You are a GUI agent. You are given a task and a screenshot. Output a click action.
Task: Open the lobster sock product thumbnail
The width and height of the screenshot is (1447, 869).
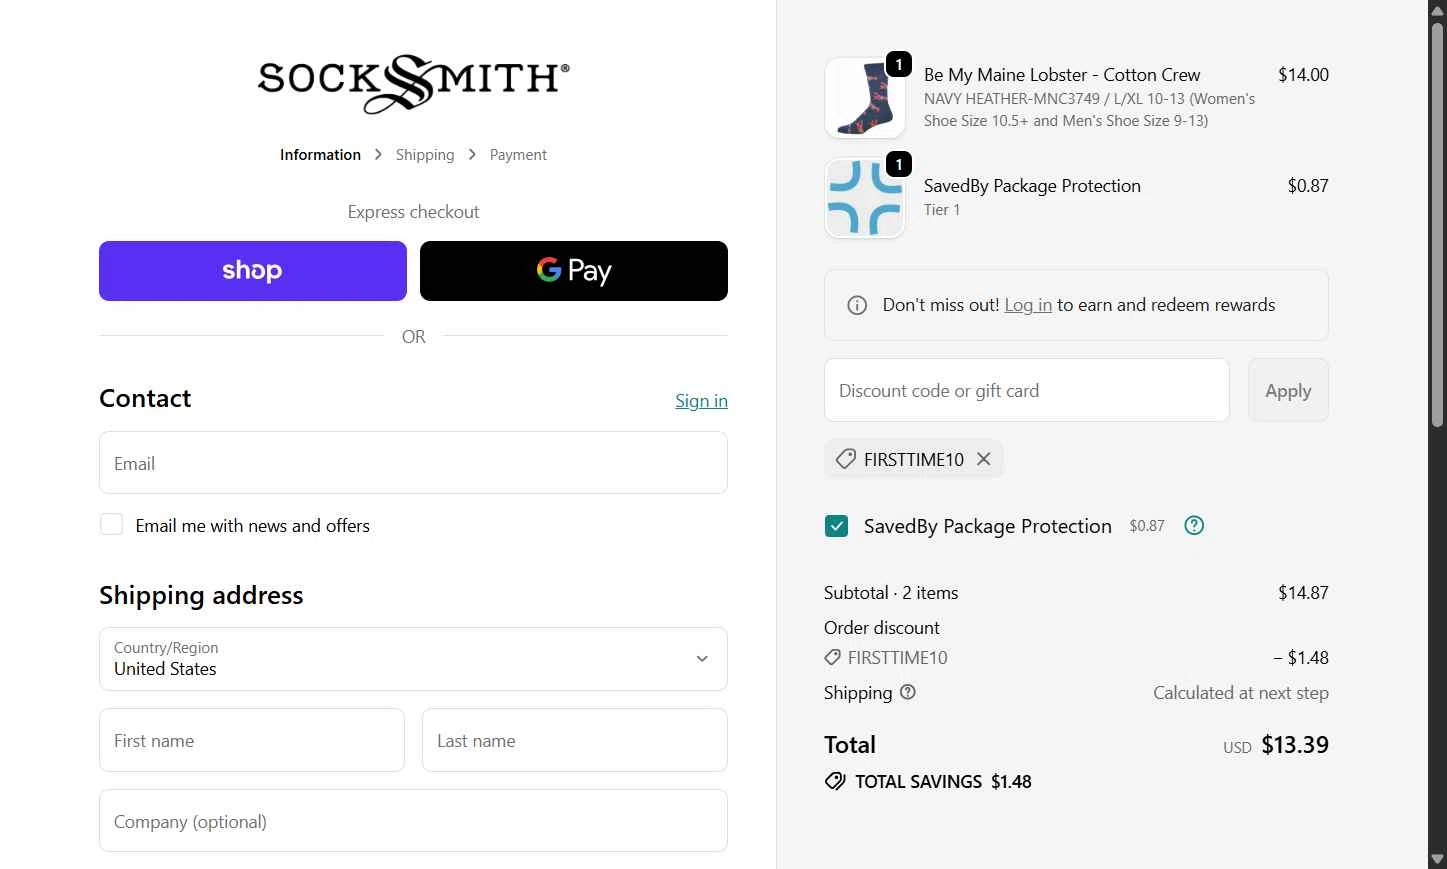coord(865,97)
